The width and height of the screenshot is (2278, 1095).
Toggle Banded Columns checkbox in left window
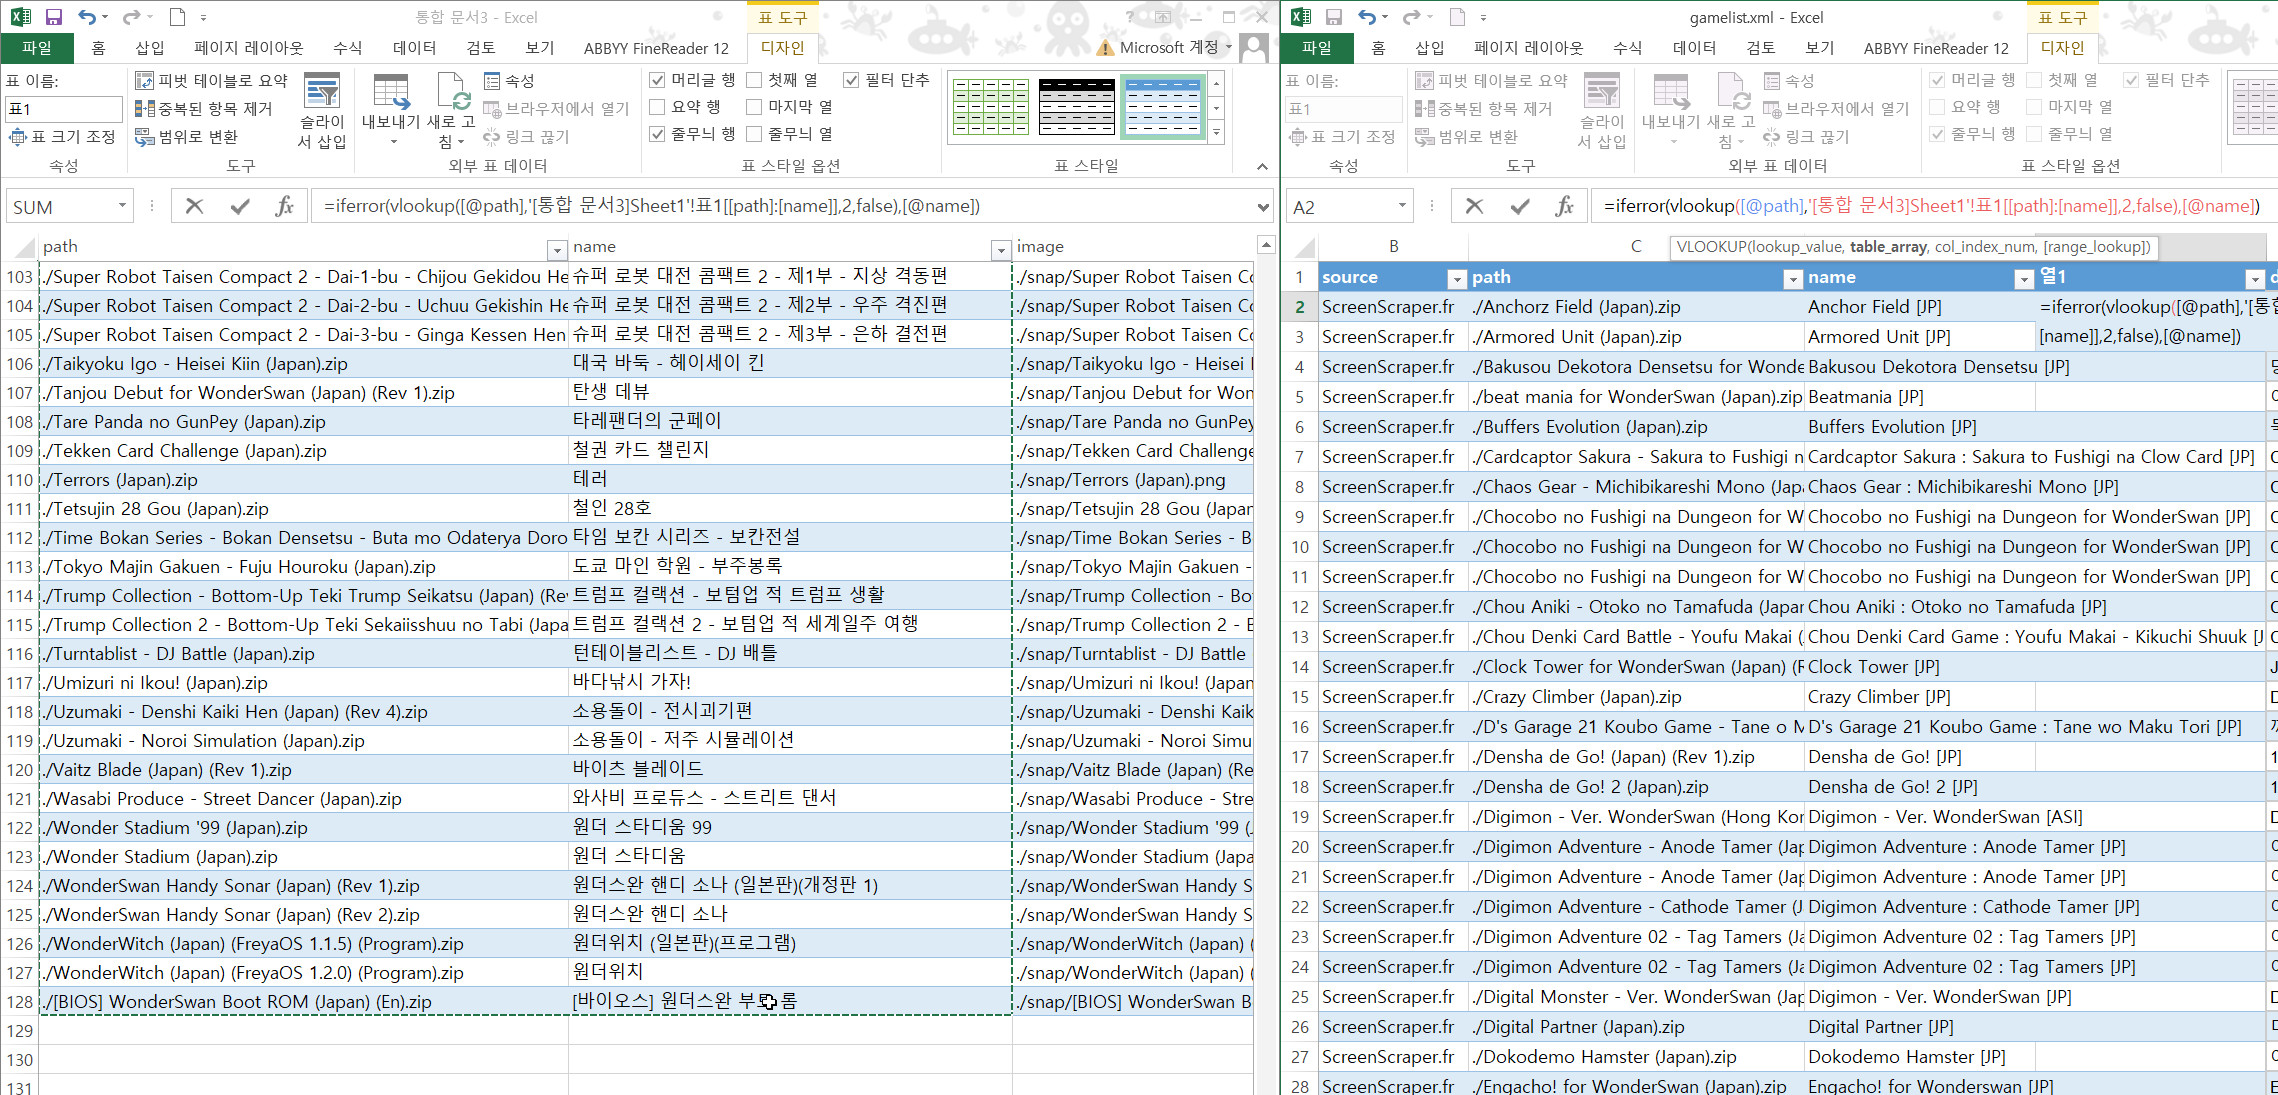pos(789,134)
